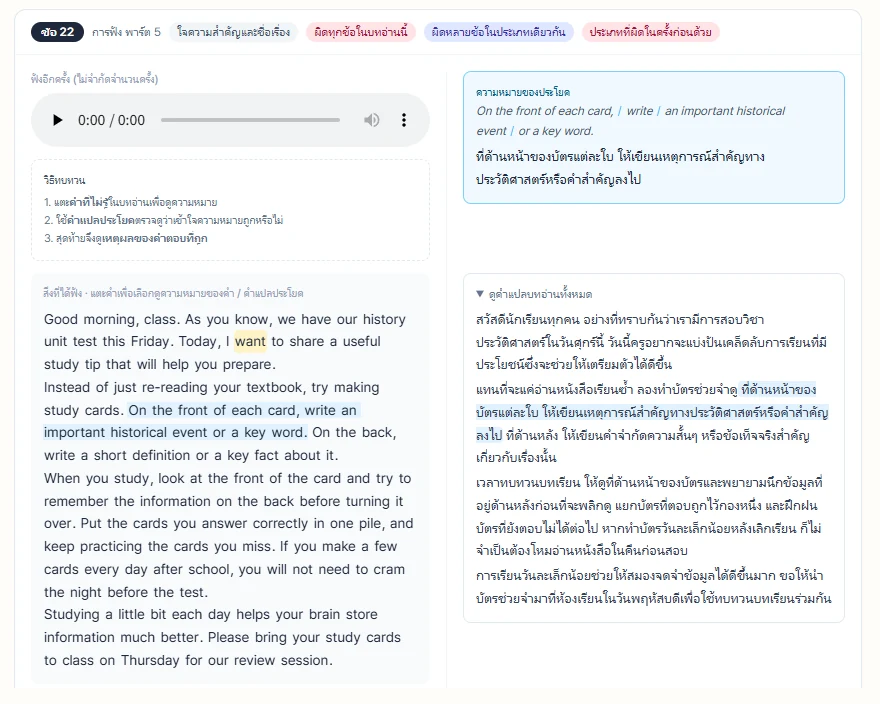The height and width of the screenshot is (704, 880).
Task: Click the word "cram" in the transcript
Action: click(x=389, y=569)
